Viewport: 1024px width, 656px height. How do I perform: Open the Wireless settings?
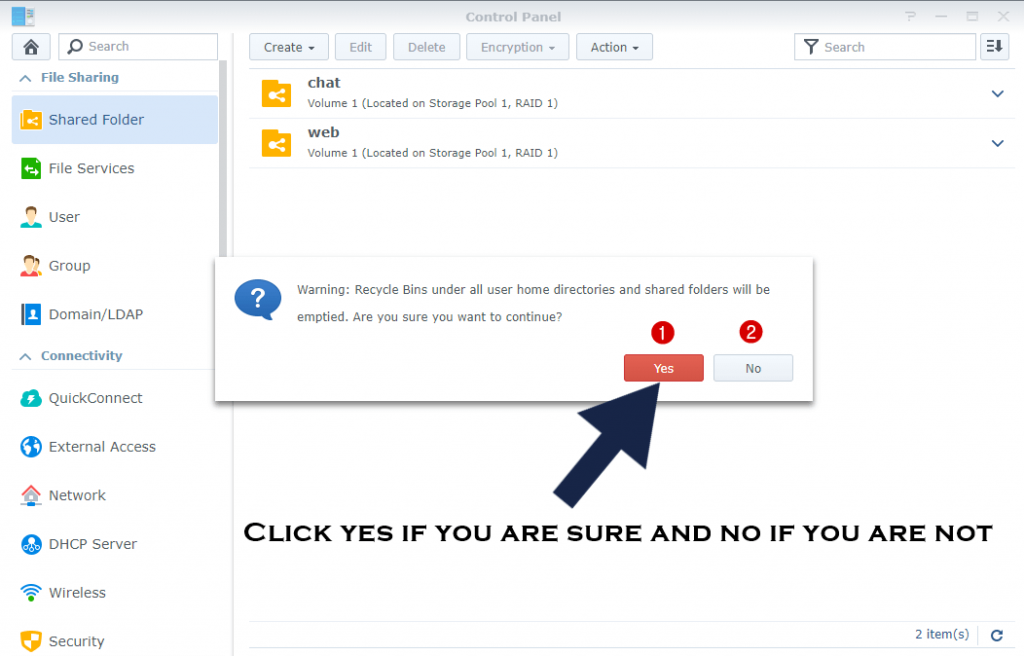point(77,592)
